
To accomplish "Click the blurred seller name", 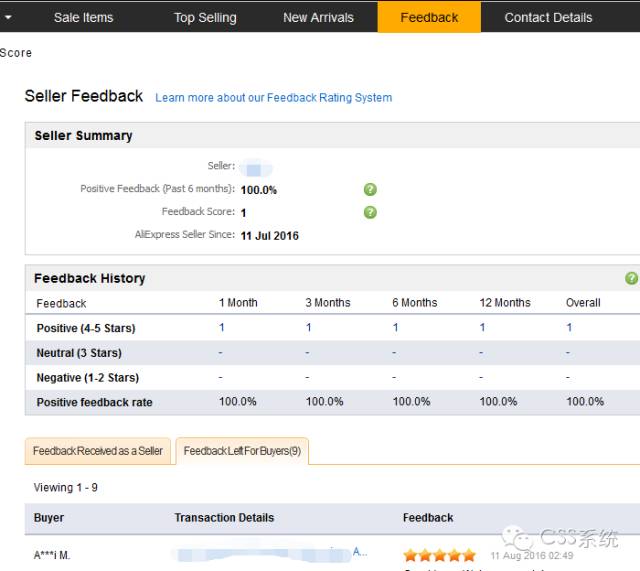I will [256, 168].
